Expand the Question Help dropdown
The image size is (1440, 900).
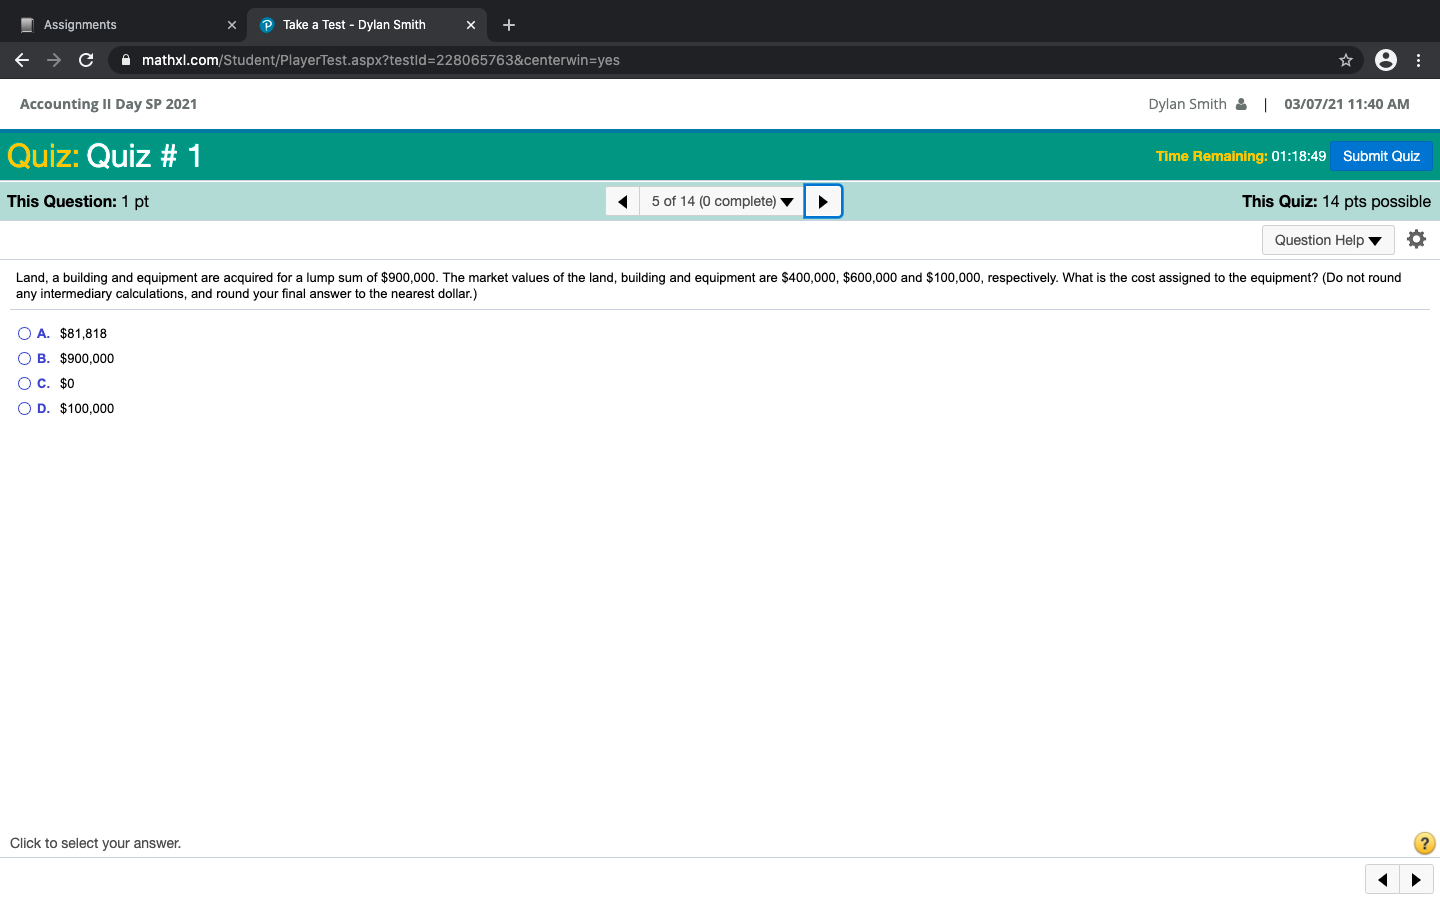tap(1327, 240)
